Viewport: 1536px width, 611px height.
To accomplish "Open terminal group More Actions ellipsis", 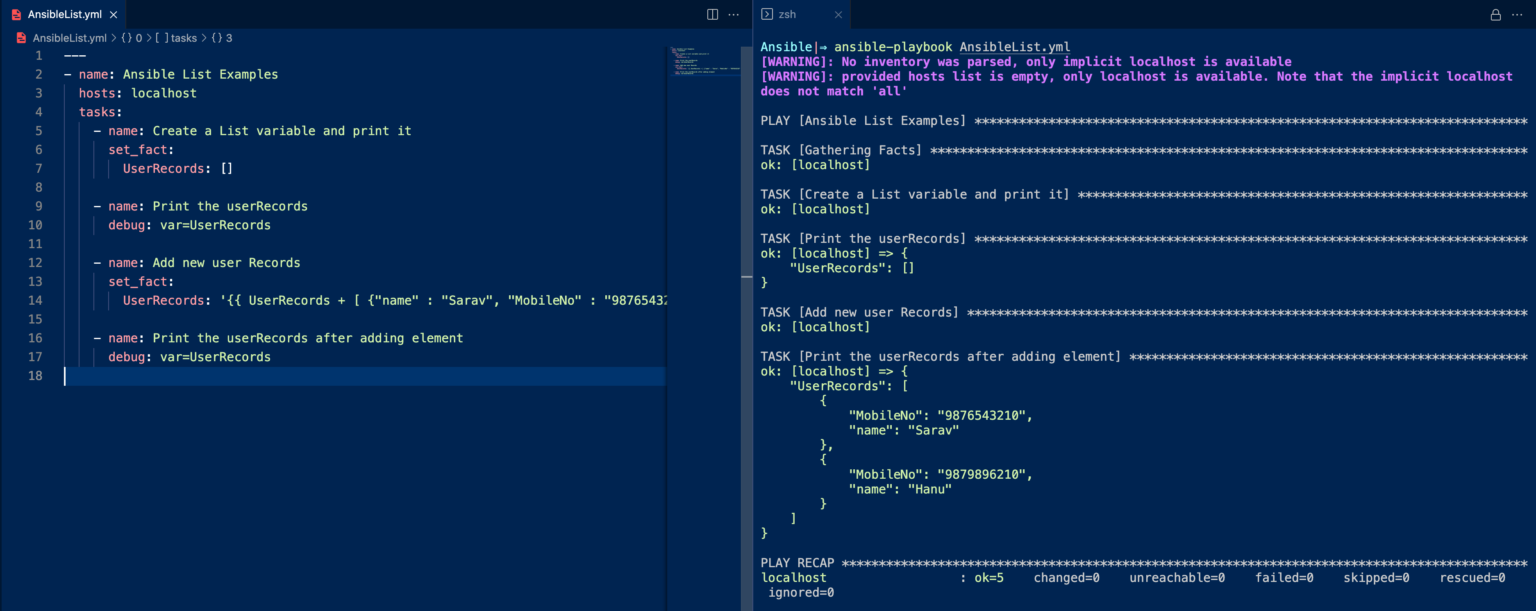I will pos(1518,14).
